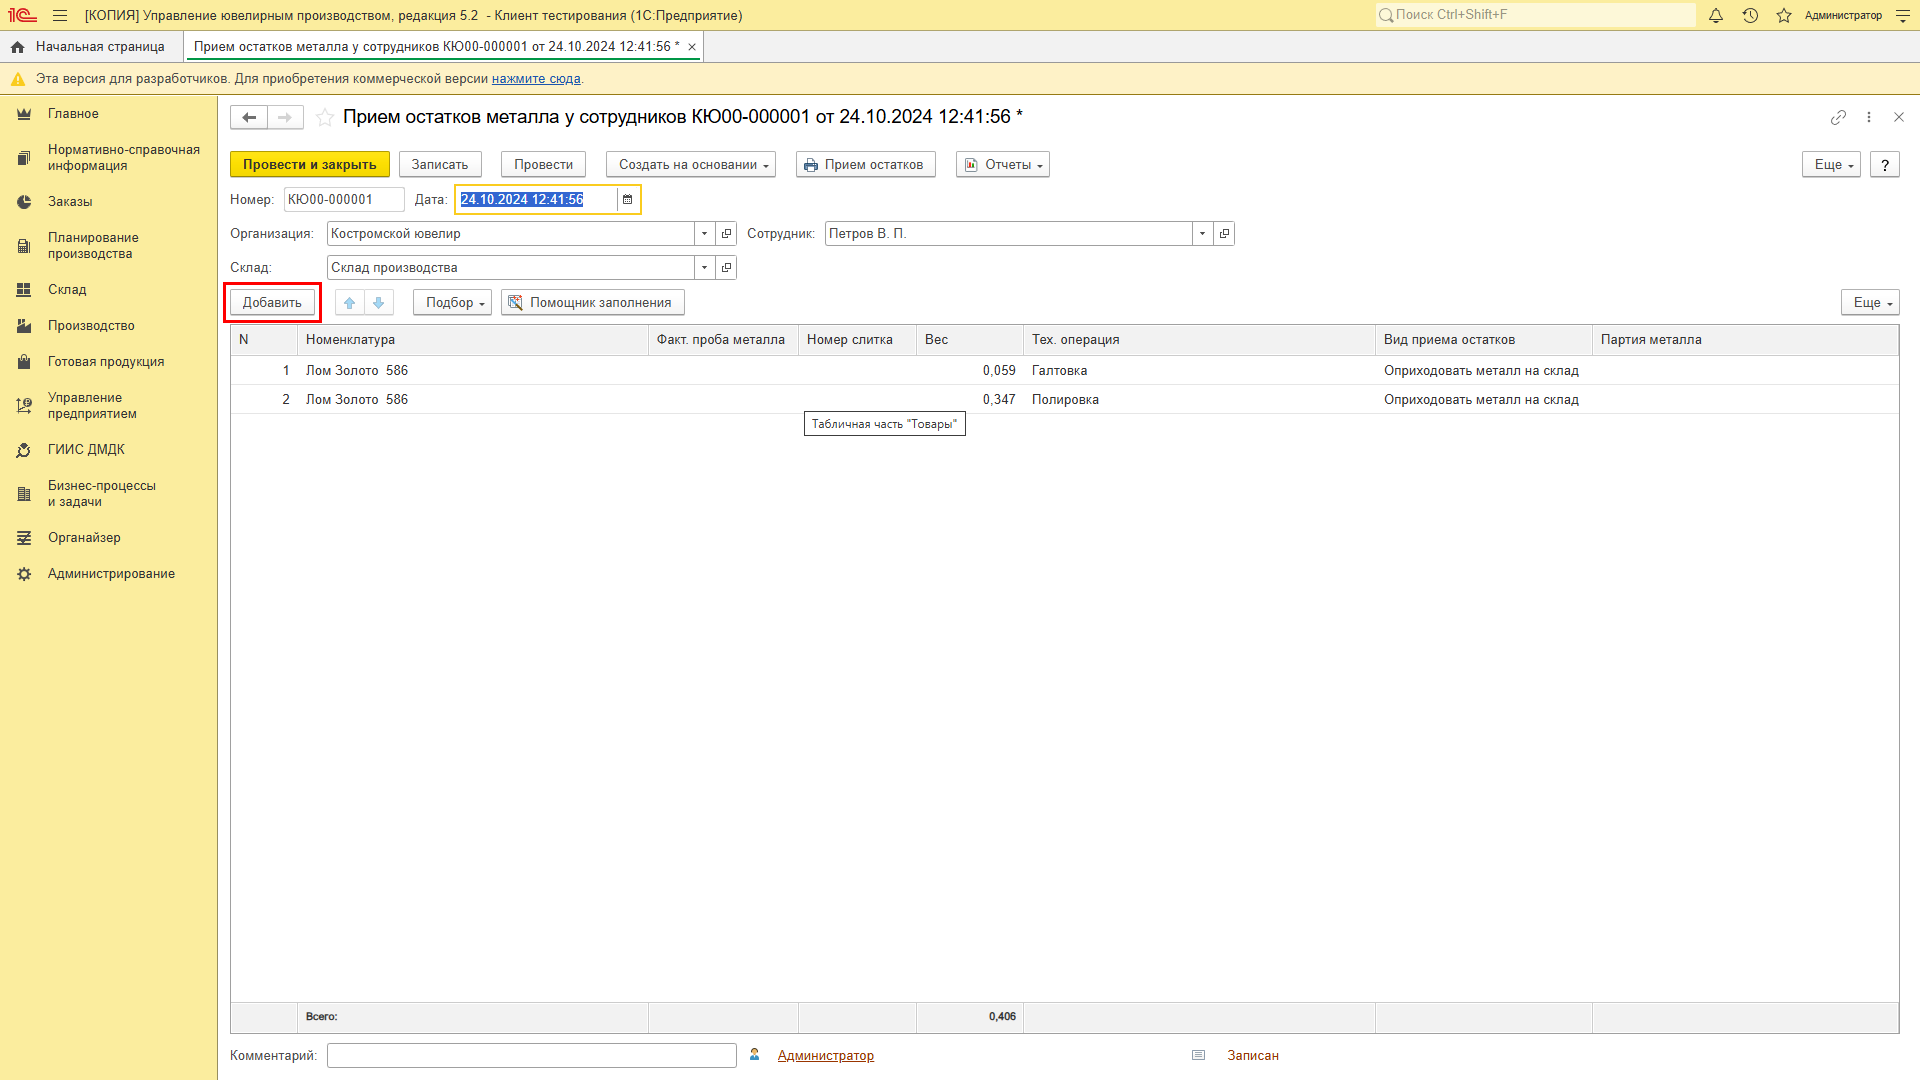
Task: Move row up with arrow
Action: point(350,303)
